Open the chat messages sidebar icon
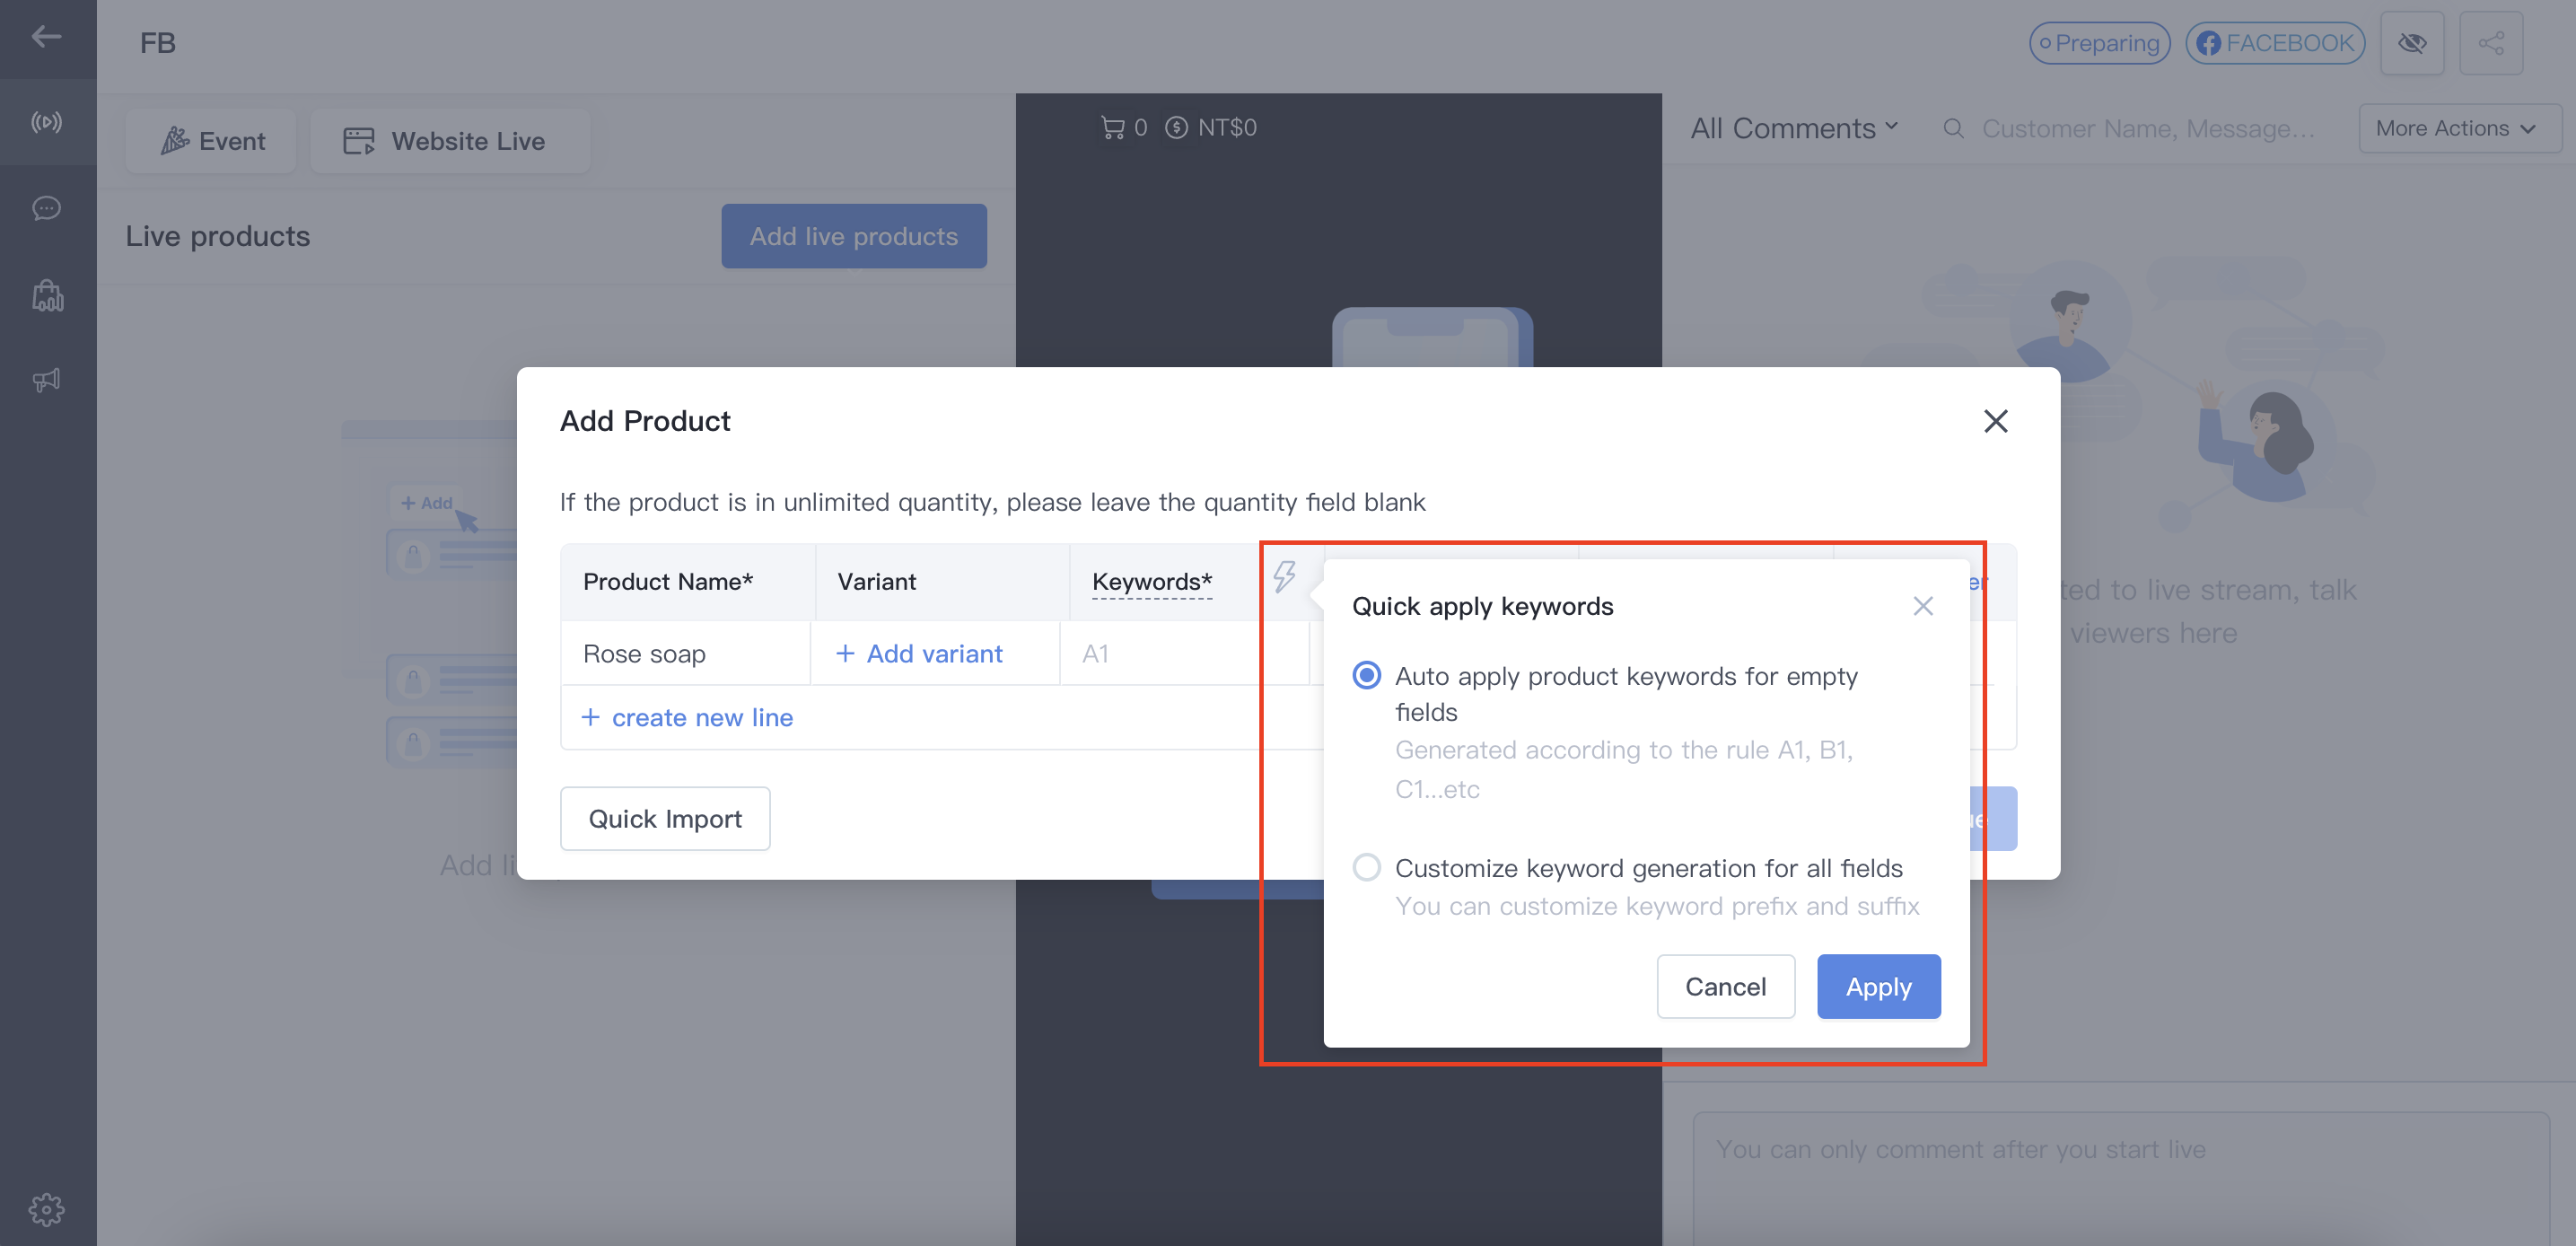 point(46,208)
